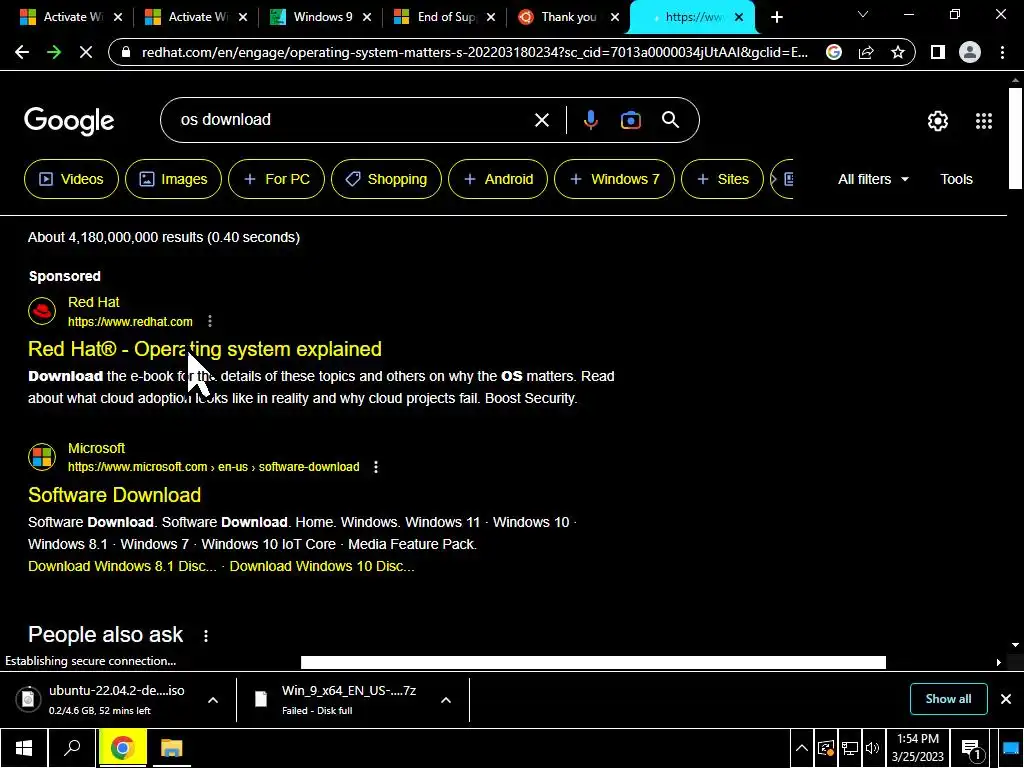Click the address bar URL
The width and height of the screenshot is (1024, 768).
coord(475,52)
